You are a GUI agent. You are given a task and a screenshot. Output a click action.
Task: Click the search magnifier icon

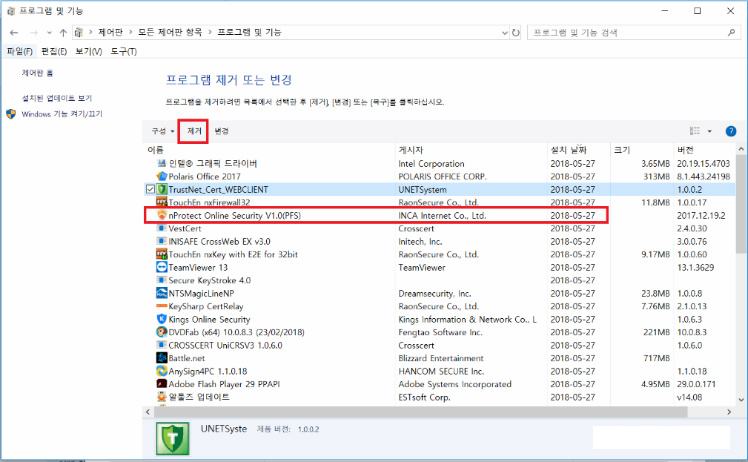tap(731, 32)
